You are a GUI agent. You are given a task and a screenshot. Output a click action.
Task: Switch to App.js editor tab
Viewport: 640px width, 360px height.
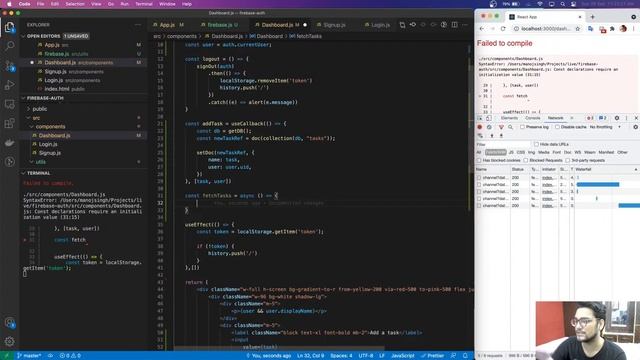167,25
